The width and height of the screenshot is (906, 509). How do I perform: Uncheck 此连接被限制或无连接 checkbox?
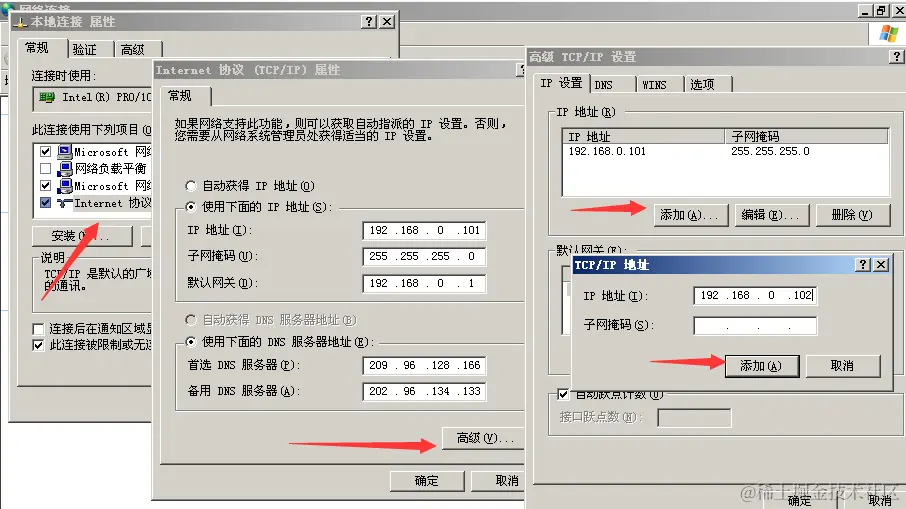click(x=38, y=345)
